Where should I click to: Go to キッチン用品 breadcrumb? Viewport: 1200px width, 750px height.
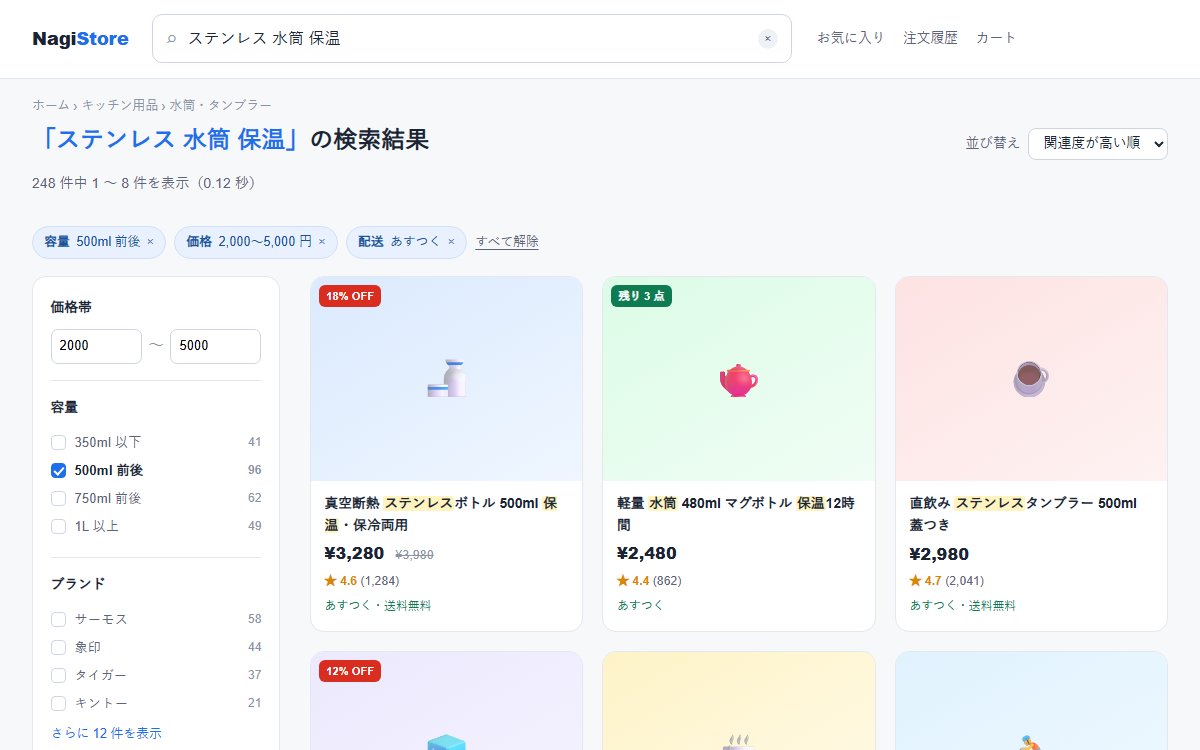coord(120,105)
